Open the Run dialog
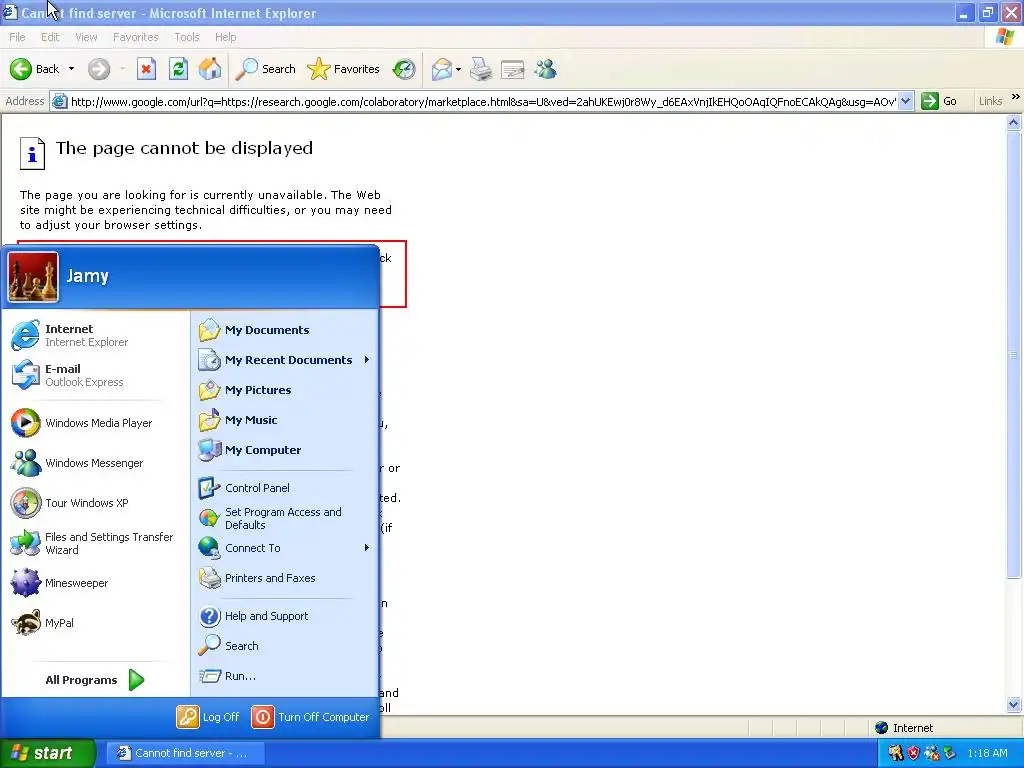1024x768 pixels. click(x=228, y=676)
